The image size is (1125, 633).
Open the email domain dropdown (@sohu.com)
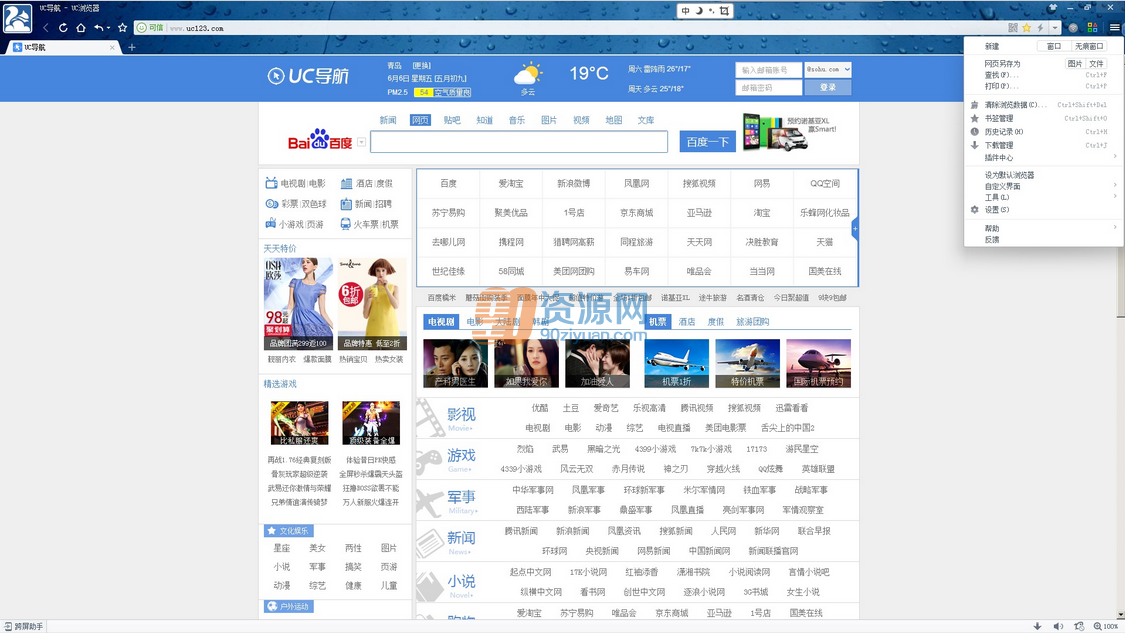coord(827,70)
